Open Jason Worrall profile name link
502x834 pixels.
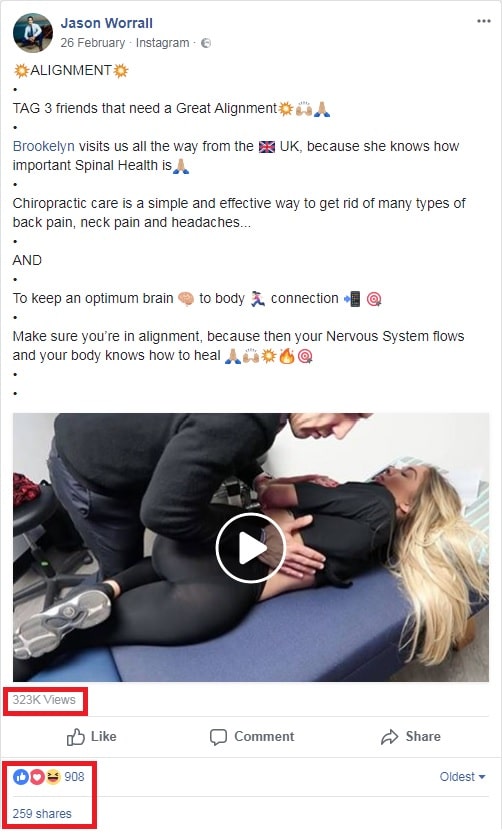point(106,23)
